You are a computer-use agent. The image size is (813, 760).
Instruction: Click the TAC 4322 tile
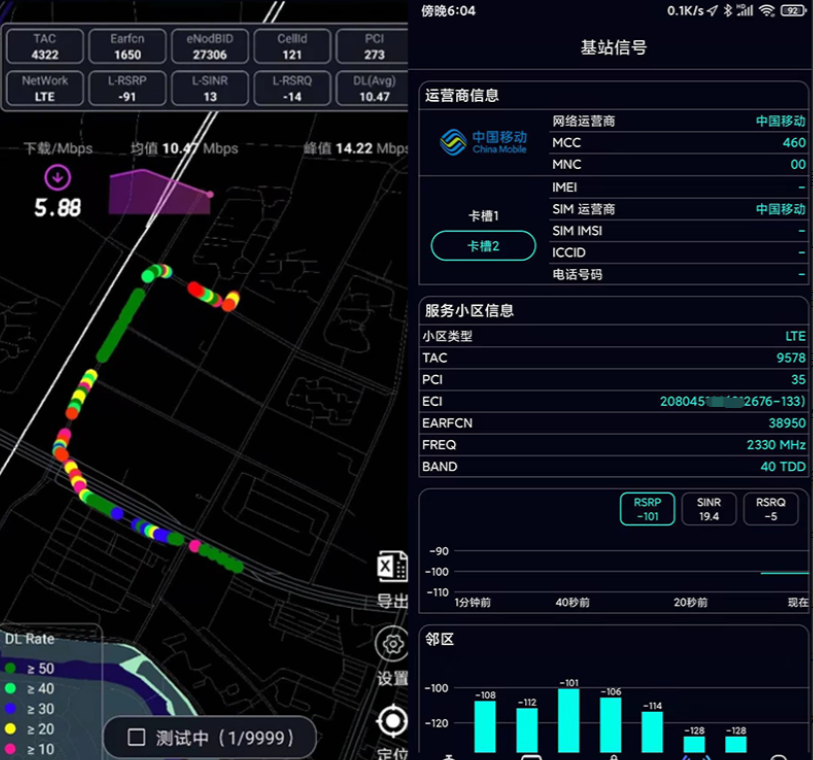pyautogui.click(x=45, y=47)
